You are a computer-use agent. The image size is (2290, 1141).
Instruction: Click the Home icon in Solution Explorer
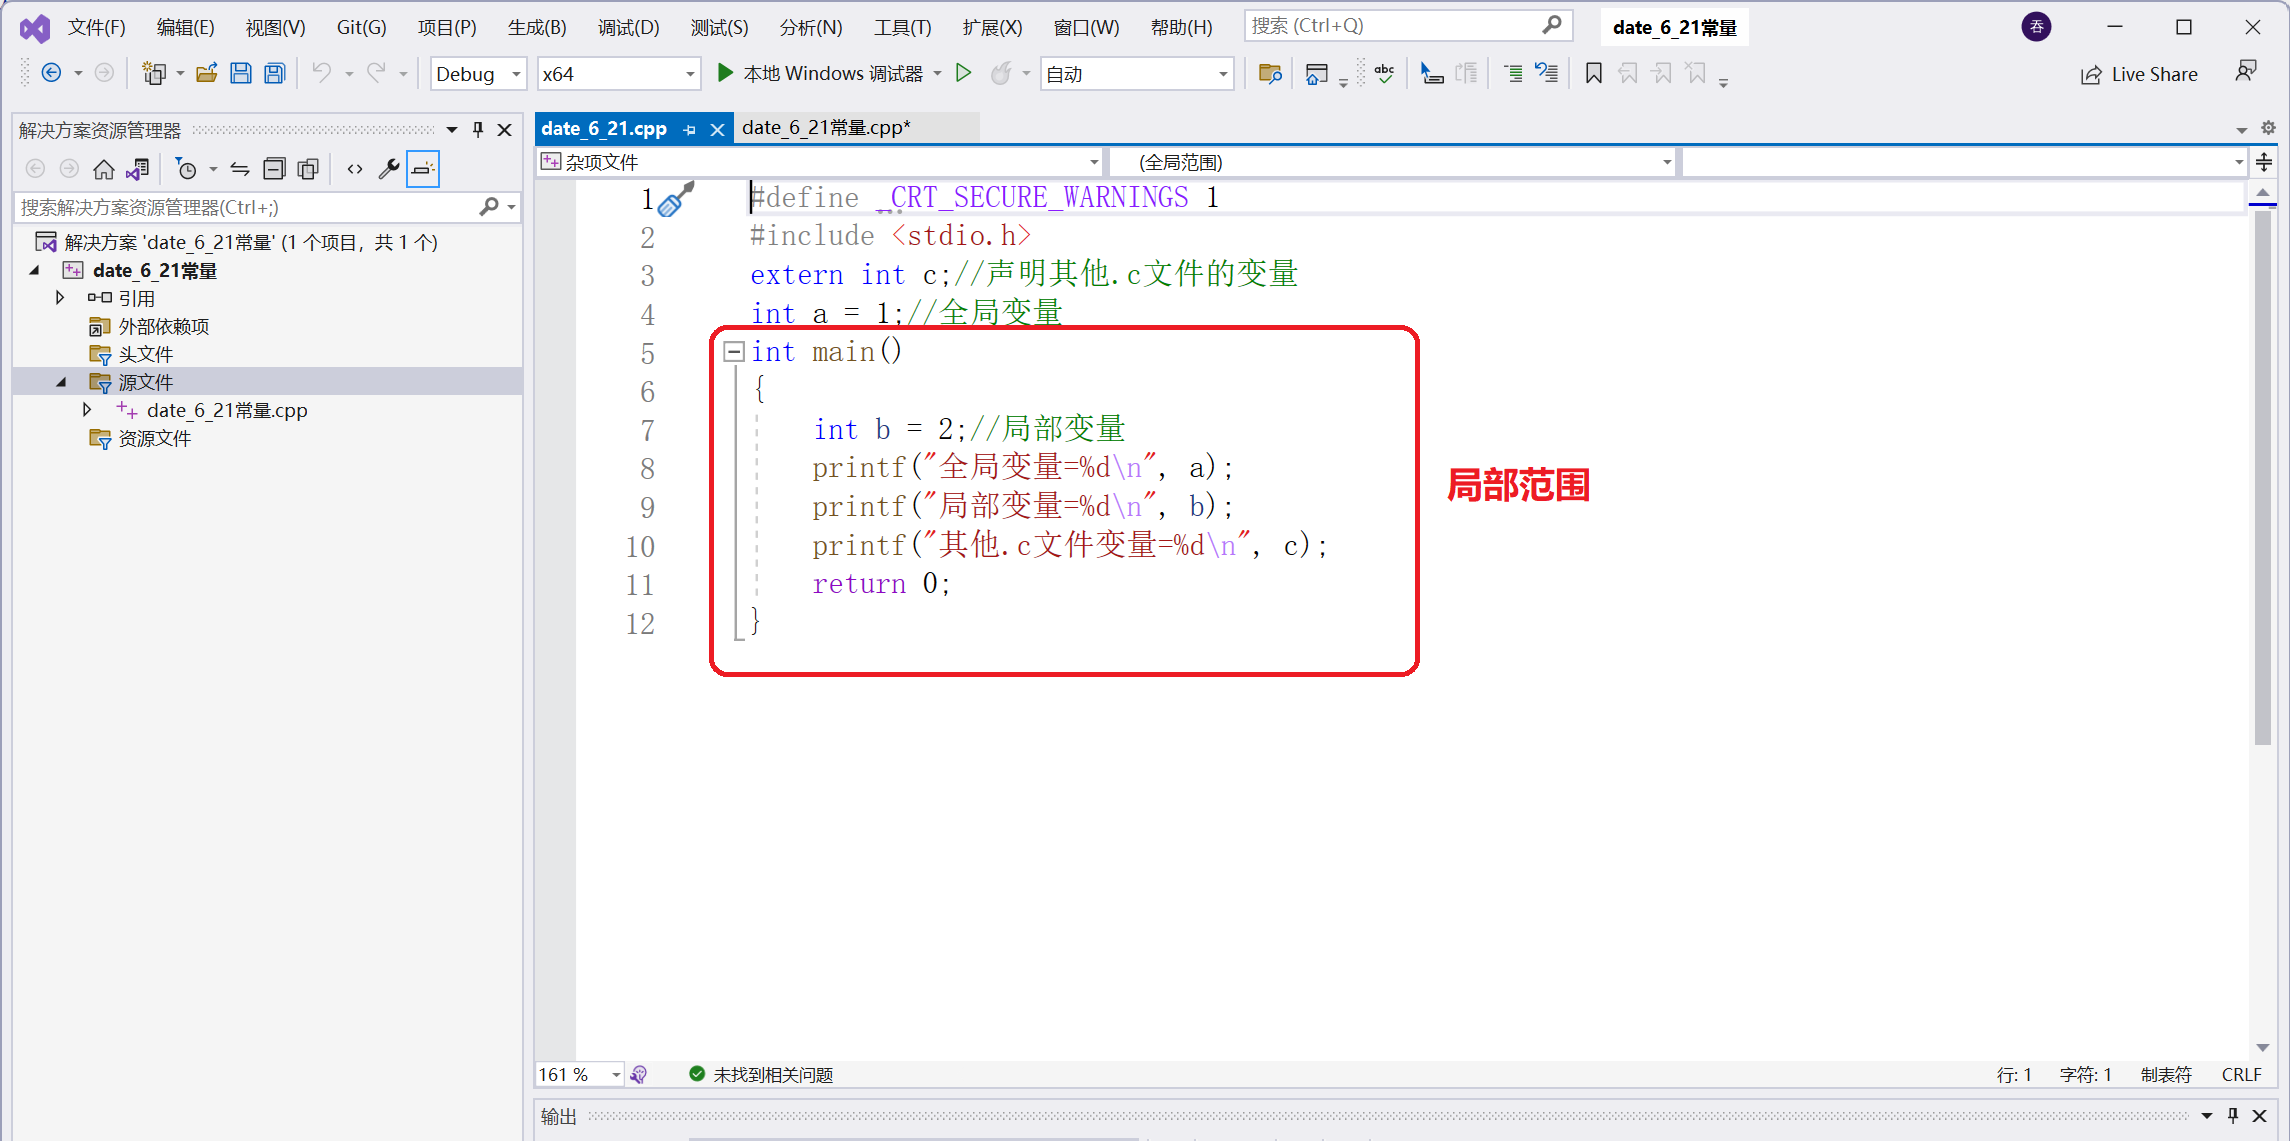point(103,169)
